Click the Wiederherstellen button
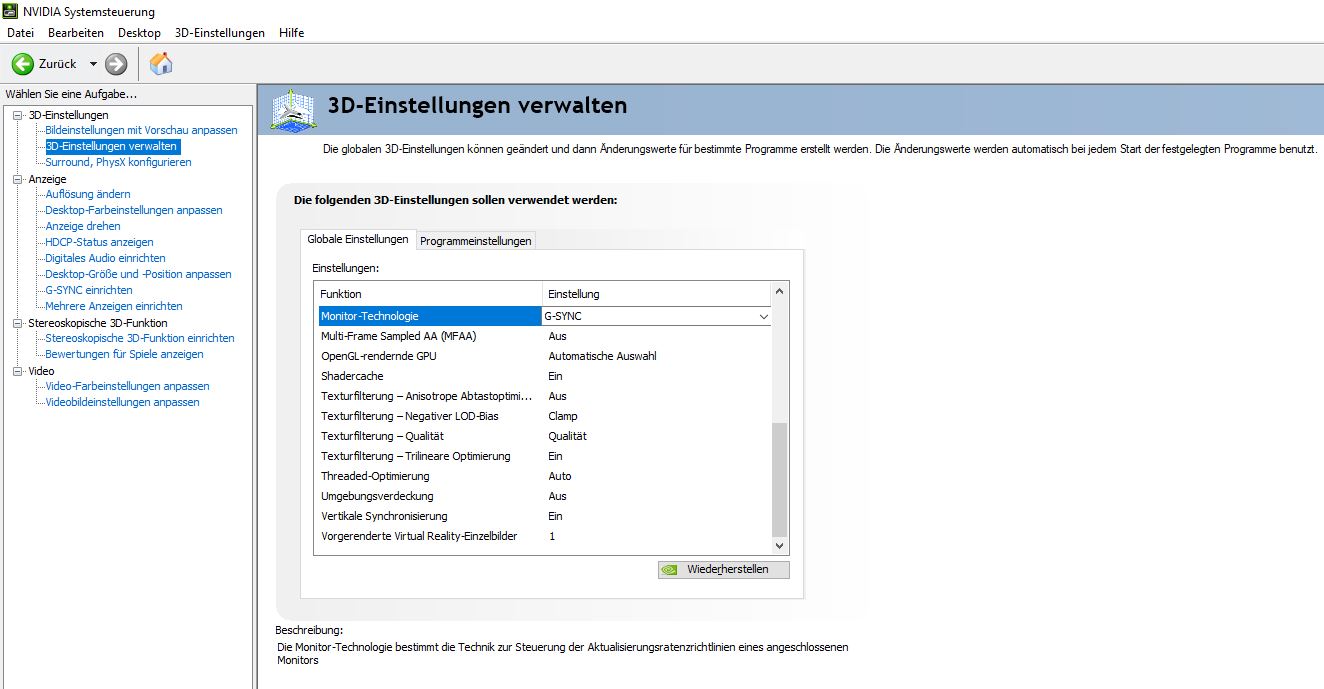The image size is (1324, 689). point(724,569)
